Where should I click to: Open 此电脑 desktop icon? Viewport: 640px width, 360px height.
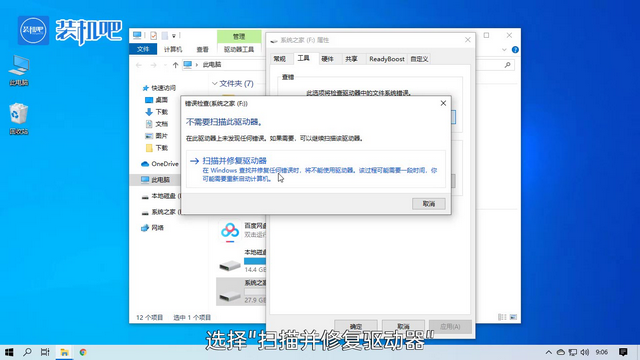click(19, 70)
